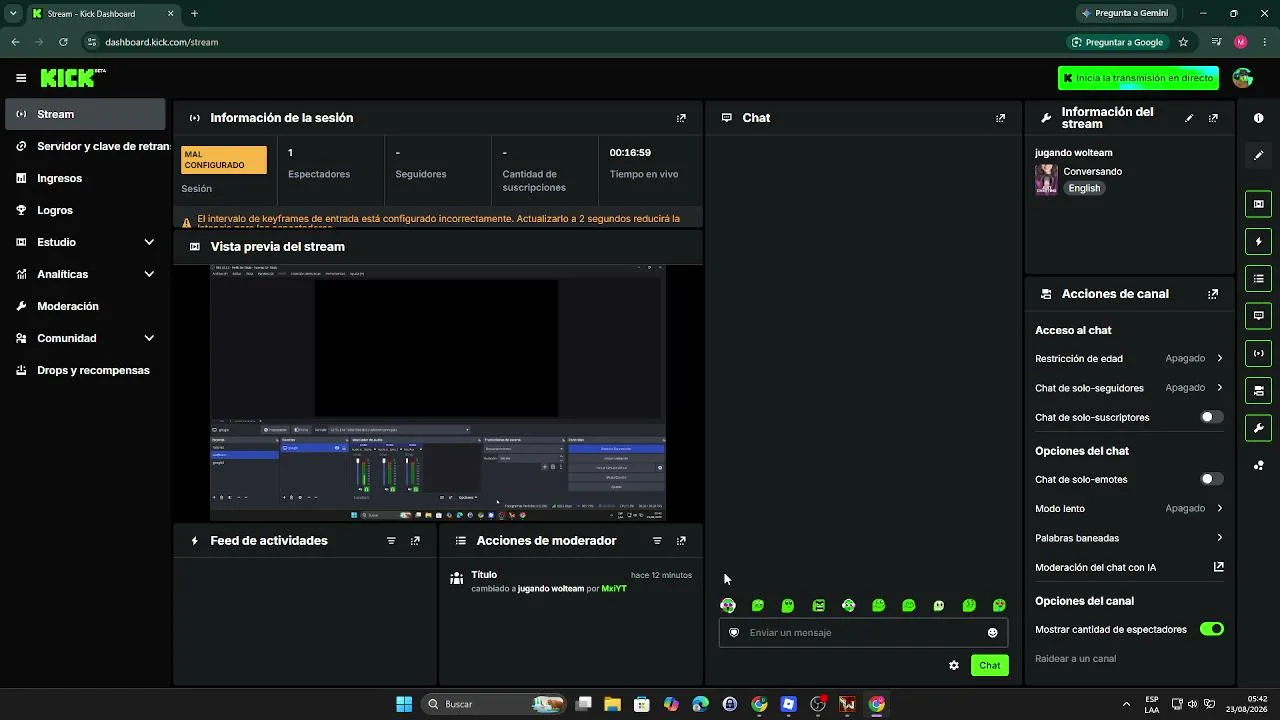Click the browser address bar
Screen dimensions: 1280x720
[570, 42]
